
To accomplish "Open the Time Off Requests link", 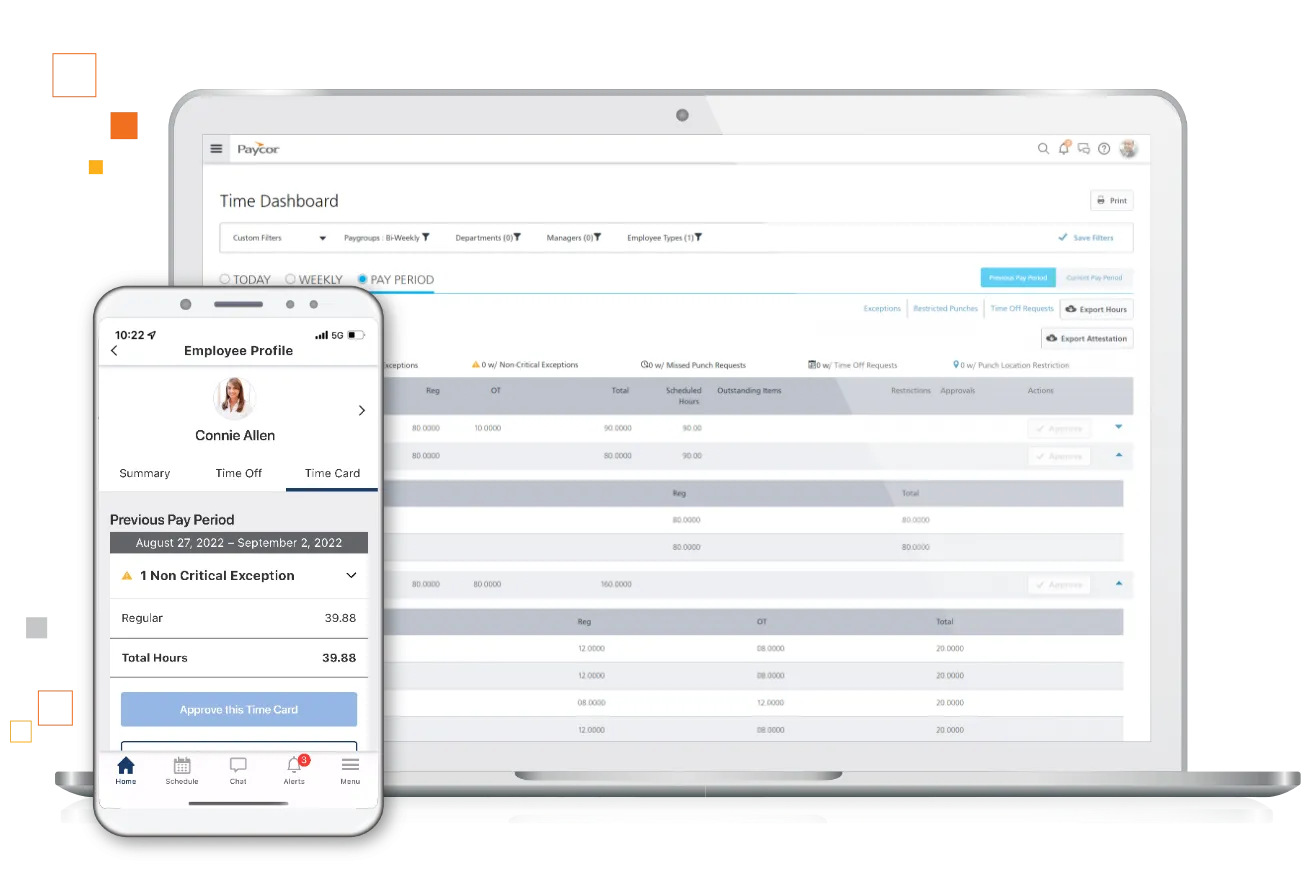I will 1022,309.
